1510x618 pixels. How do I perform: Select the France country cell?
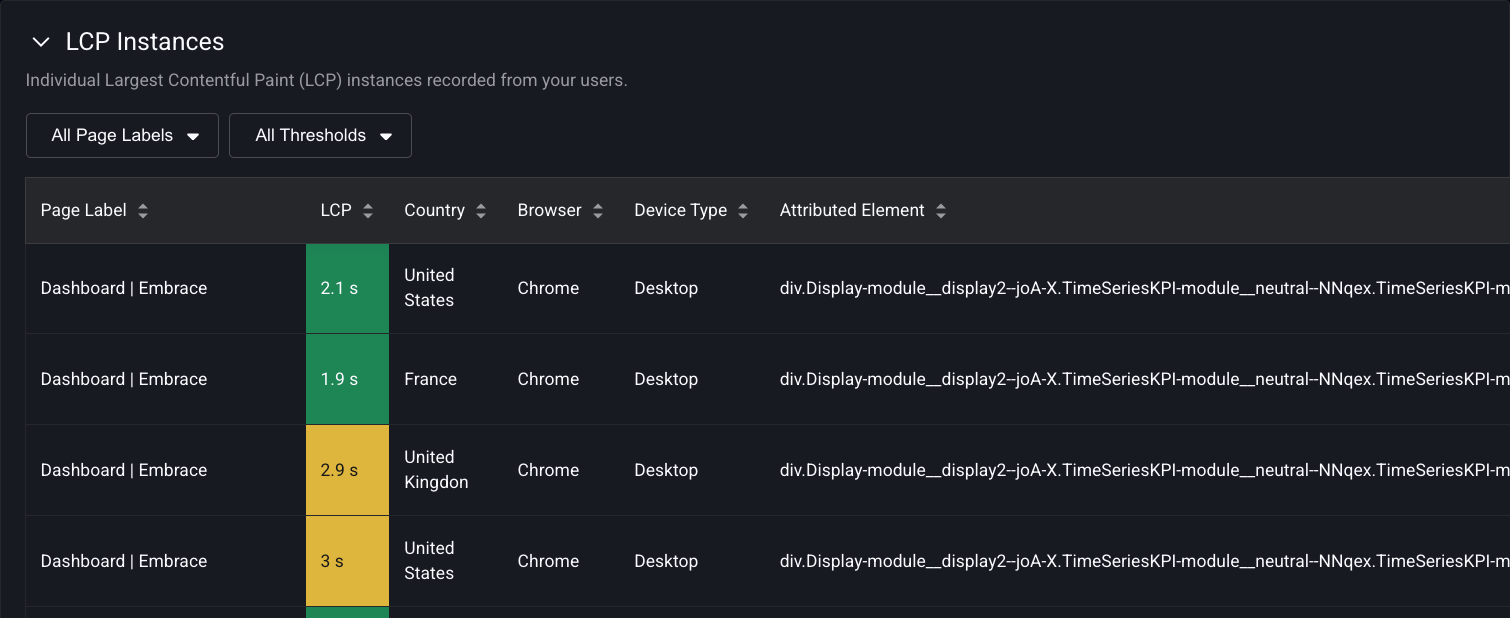pos(430,379)
